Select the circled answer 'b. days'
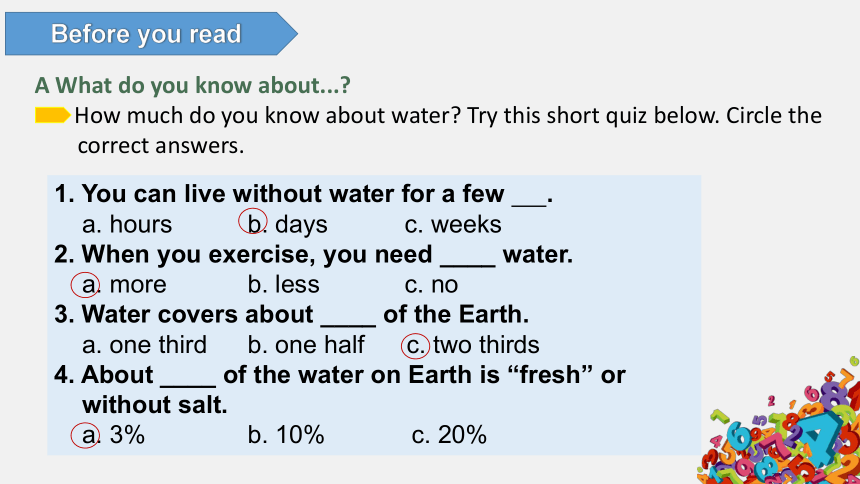The height and width of the screenshot is (484, 860). pyautogui.click(x=283, y=224)
